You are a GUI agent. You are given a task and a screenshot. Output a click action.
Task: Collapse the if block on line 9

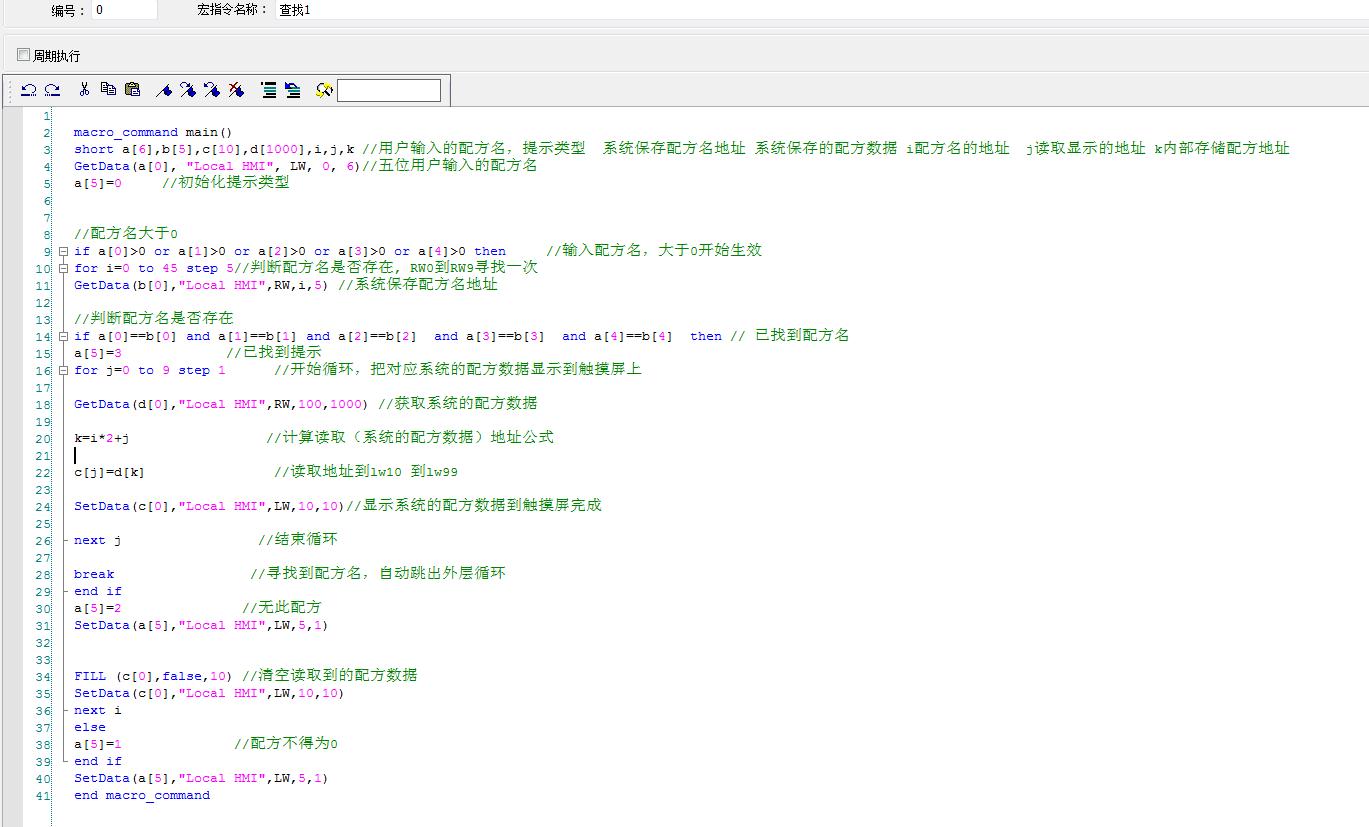tap(63, 251)
